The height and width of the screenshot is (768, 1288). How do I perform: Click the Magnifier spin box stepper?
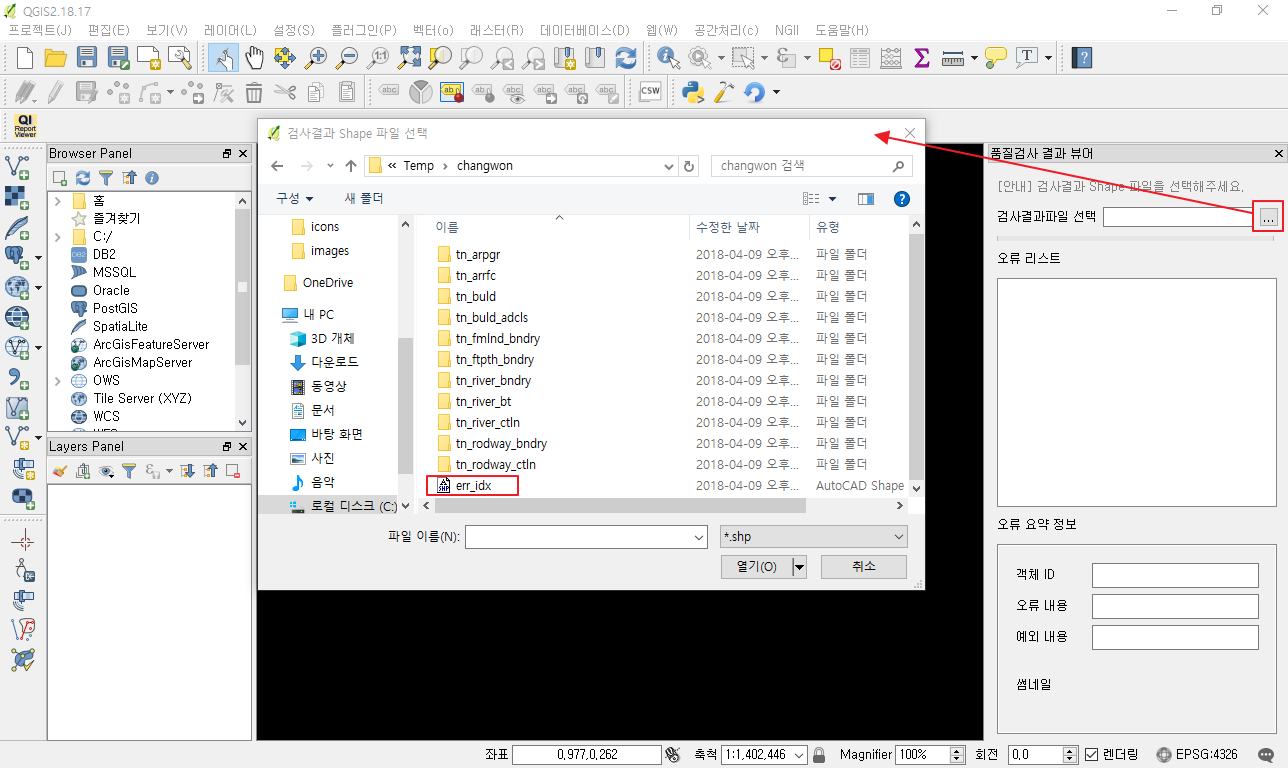957,755
